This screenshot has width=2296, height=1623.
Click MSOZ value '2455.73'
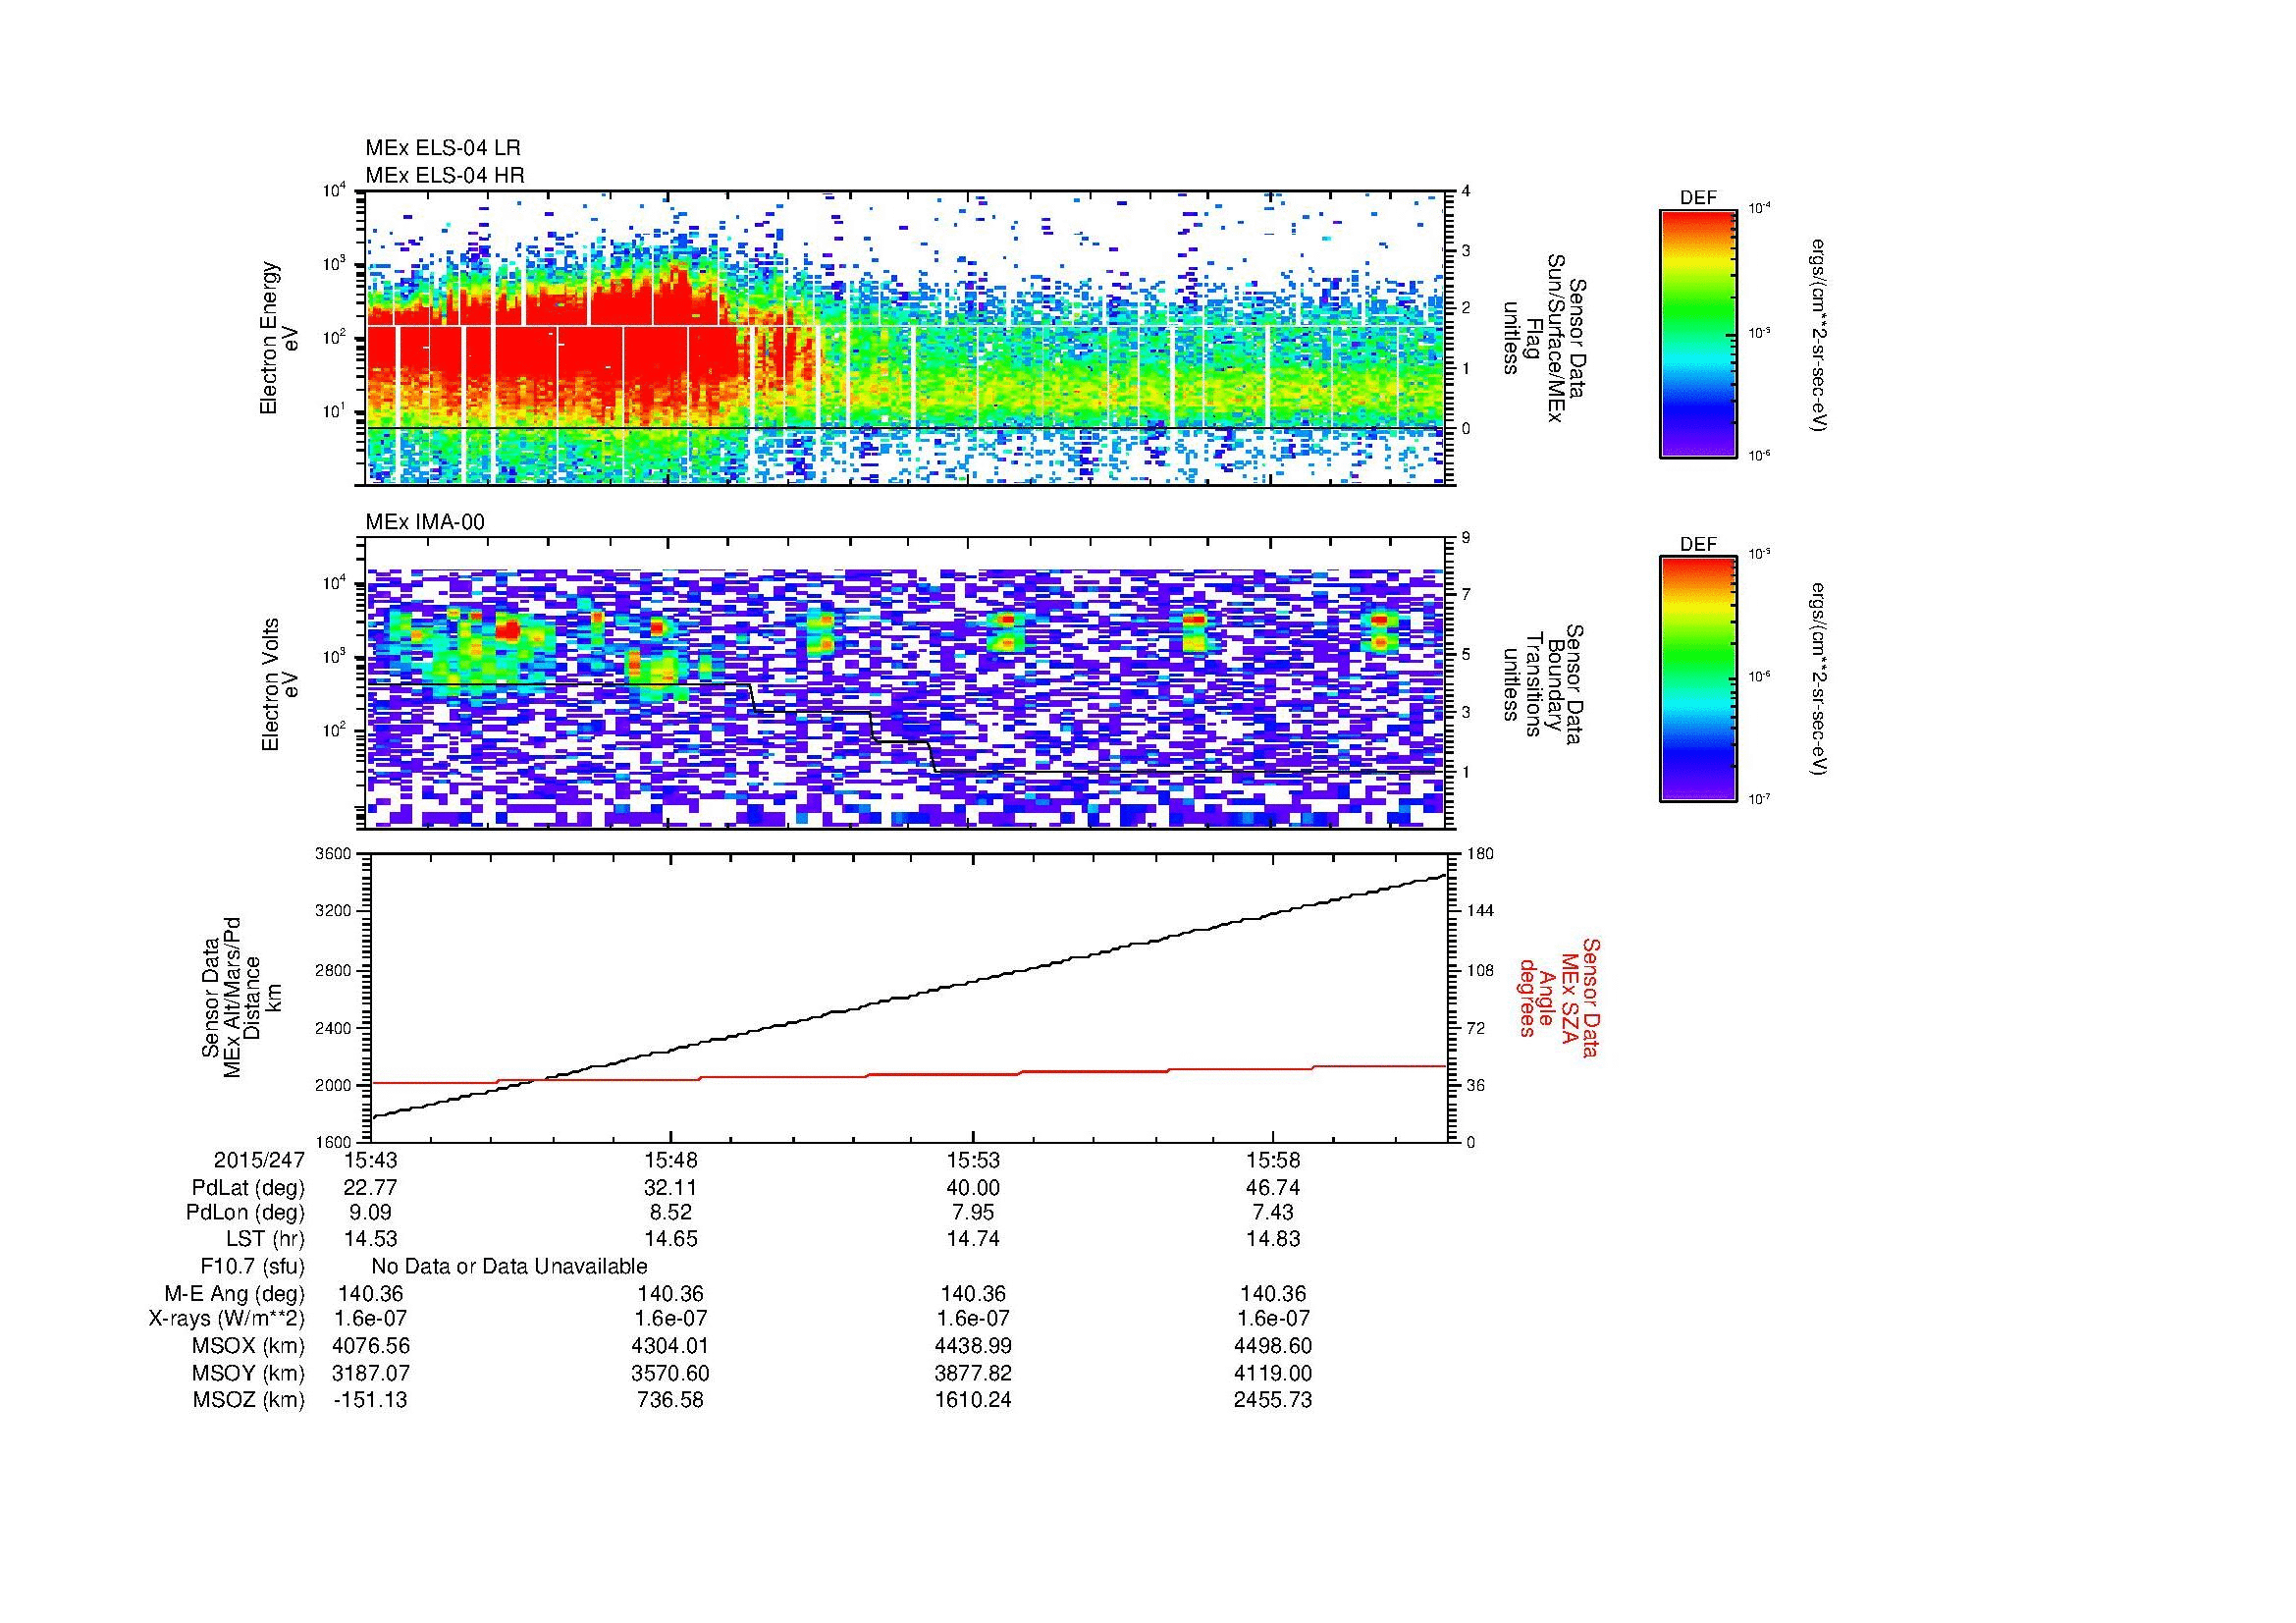[1272, 1400]
